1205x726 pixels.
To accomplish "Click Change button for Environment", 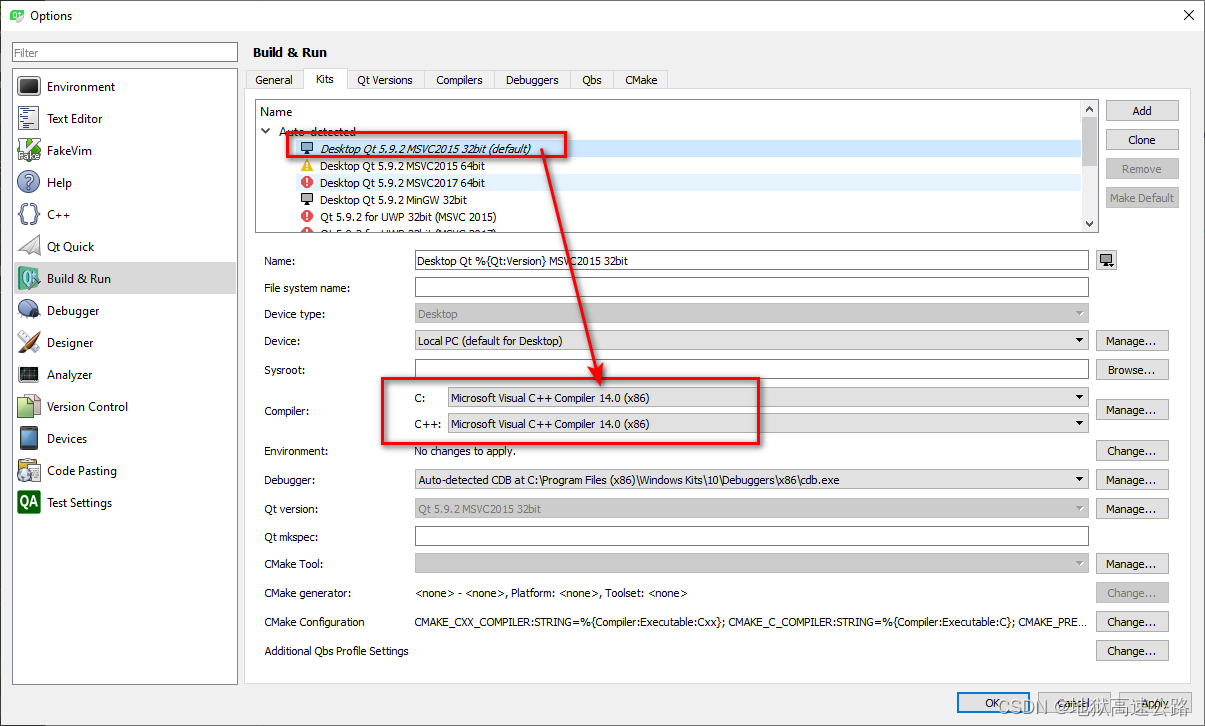I will click(1132, 451).
